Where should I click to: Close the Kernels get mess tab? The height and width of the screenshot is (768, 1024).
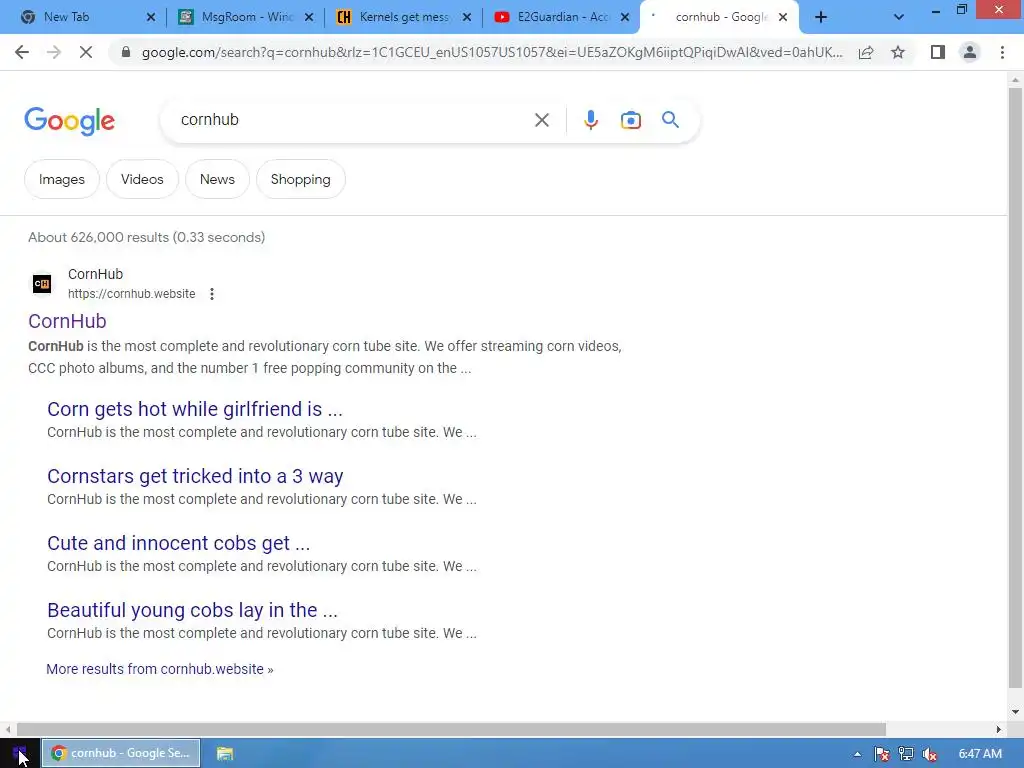coord(467,18)
